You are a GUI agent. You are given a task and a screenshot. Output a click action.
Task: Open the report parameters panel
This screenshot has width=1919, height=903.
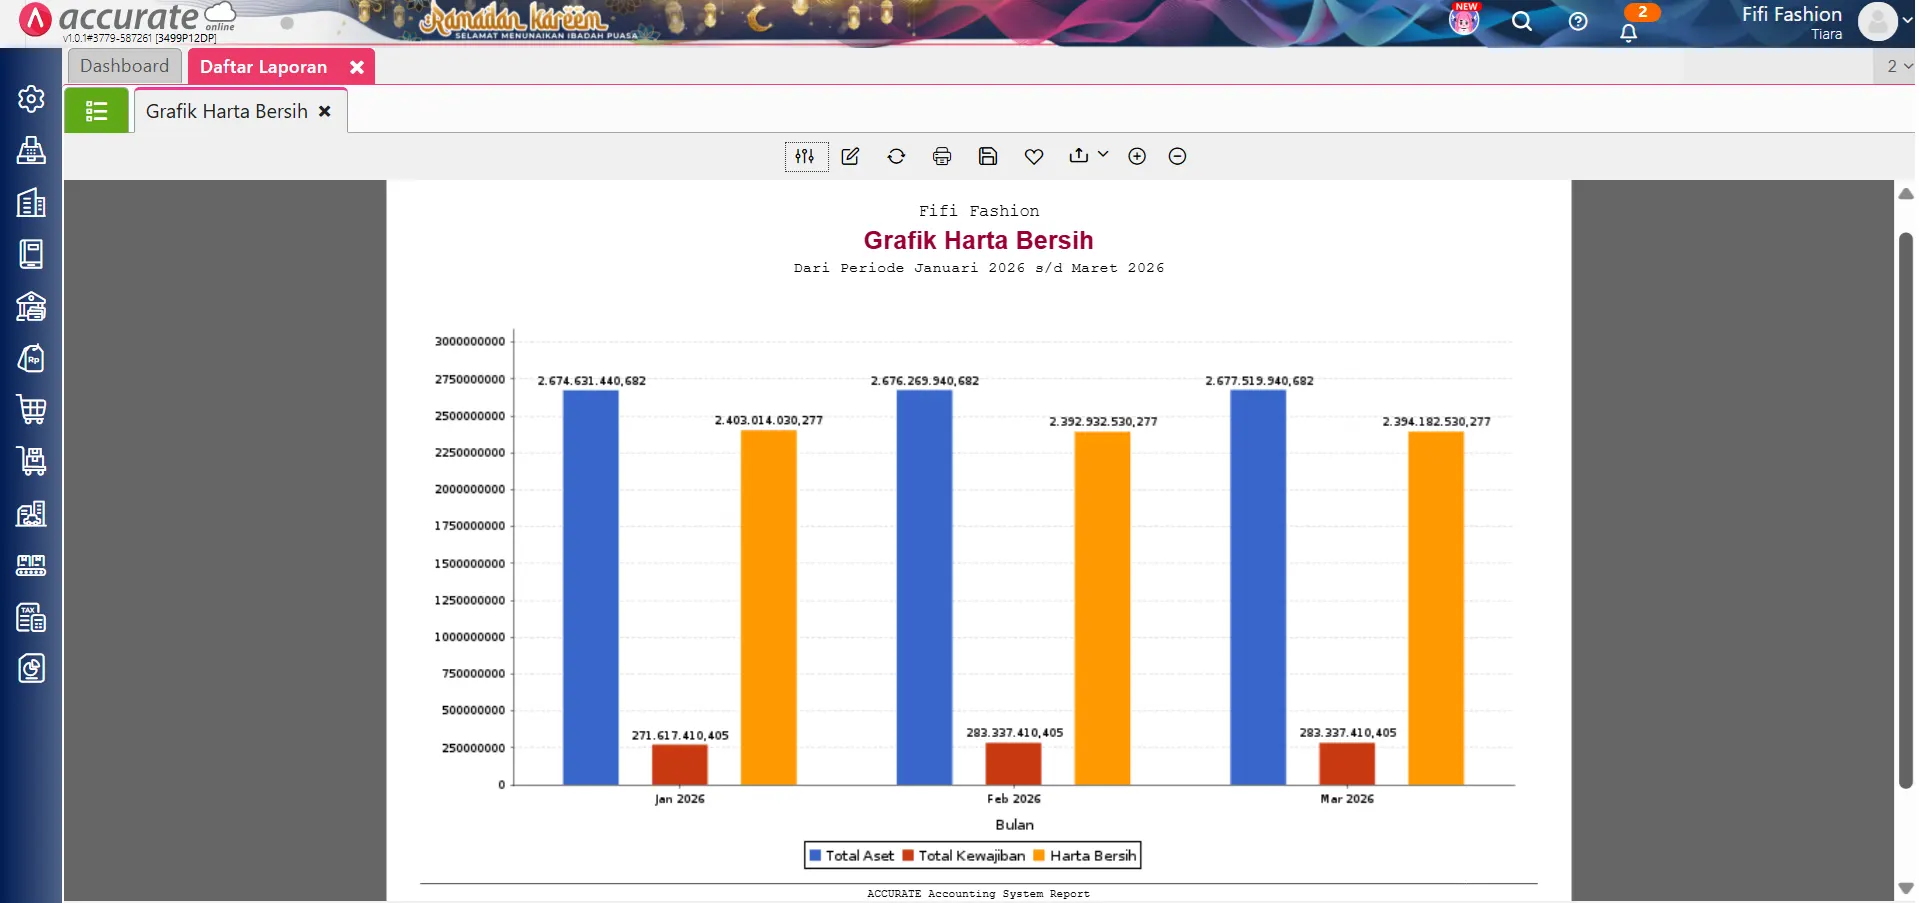click(x=806, y=156)
